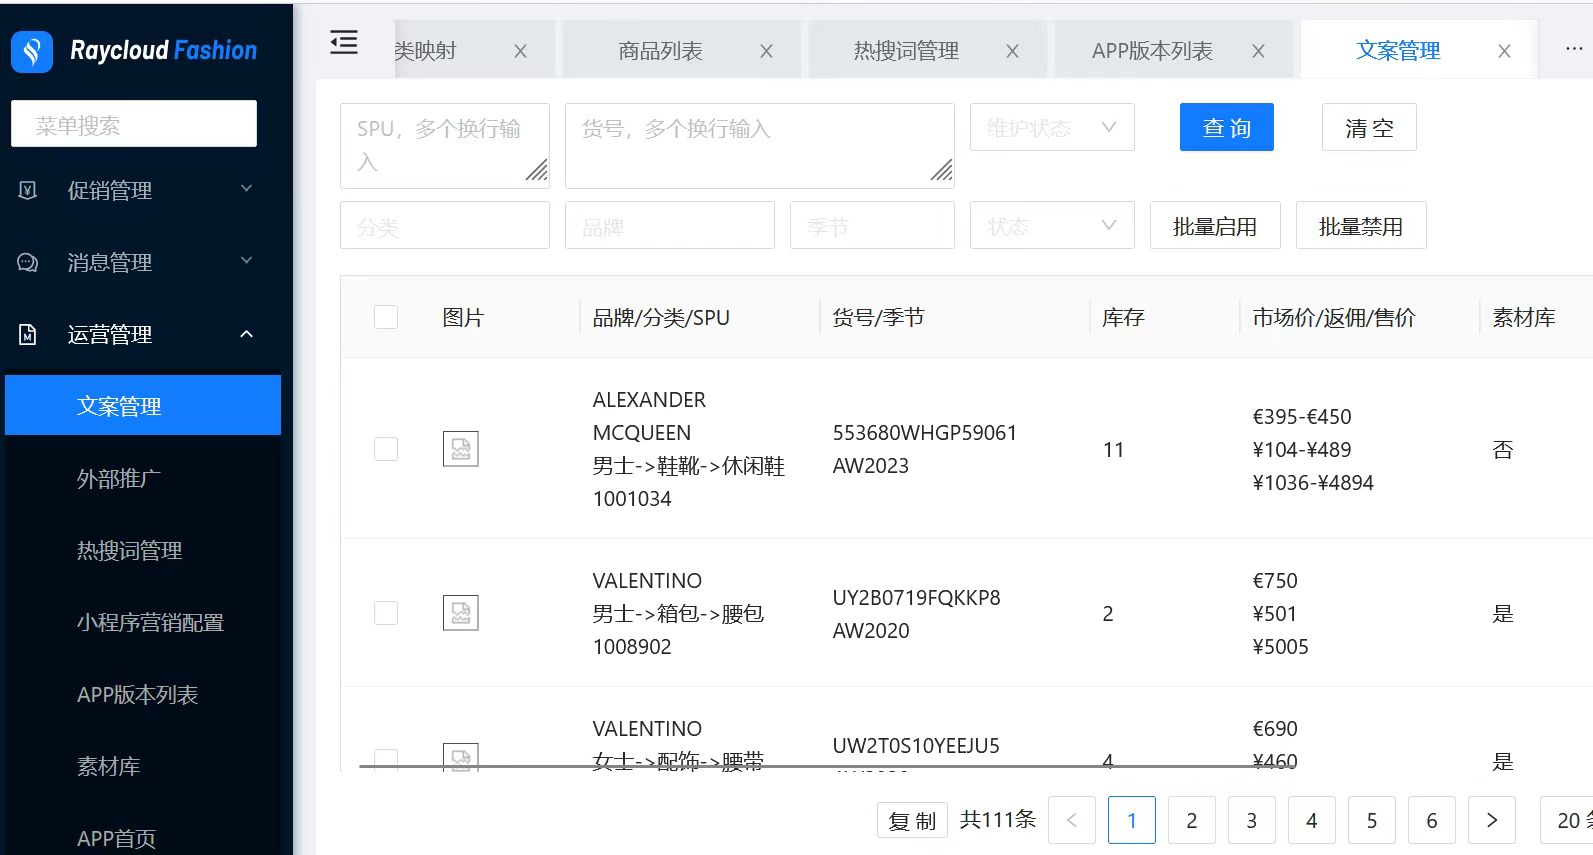The height and width of the screenshot is (855, 1593).
Task: Collapse the 运营管理 menu chevron
Action: tap(246, 334)
